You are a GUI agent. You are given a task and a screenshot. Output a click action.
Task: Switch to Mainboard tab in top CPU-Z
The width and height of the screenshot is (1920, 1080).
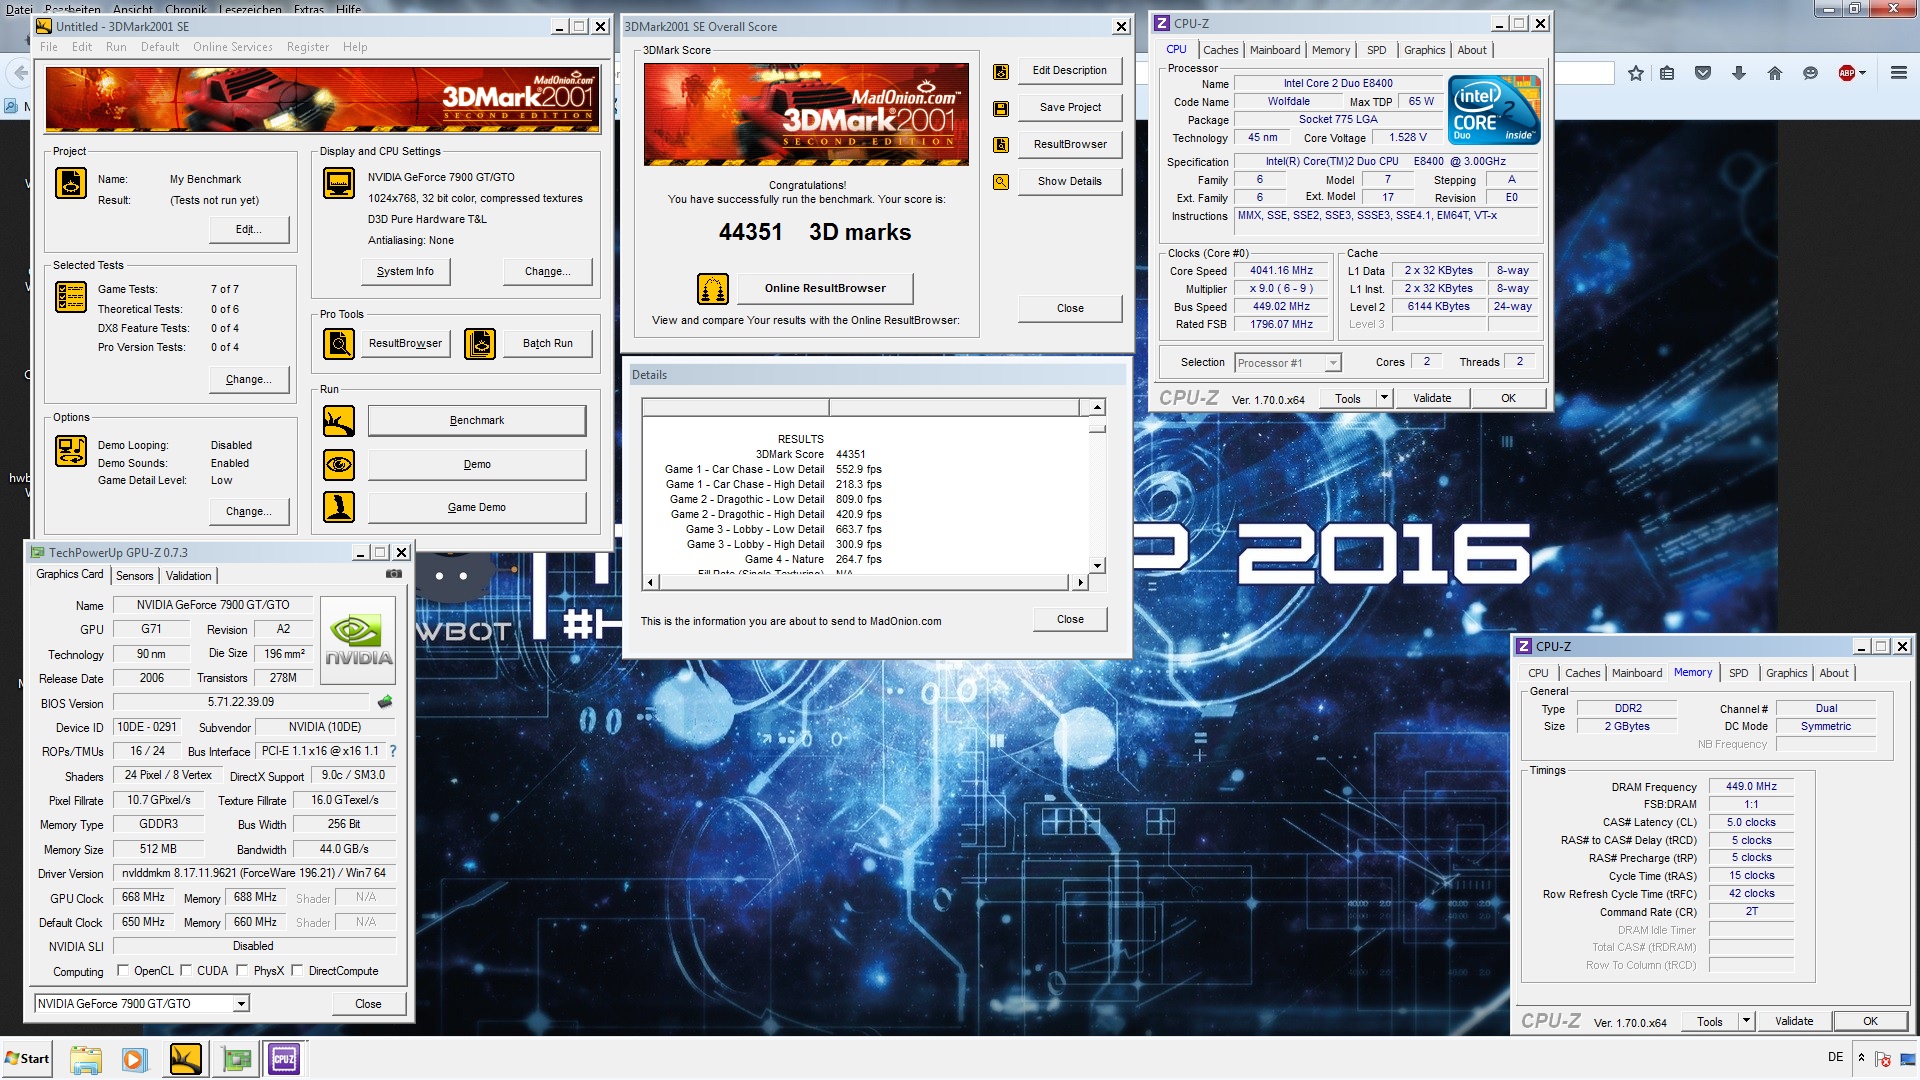click(x=1275, y=50)
